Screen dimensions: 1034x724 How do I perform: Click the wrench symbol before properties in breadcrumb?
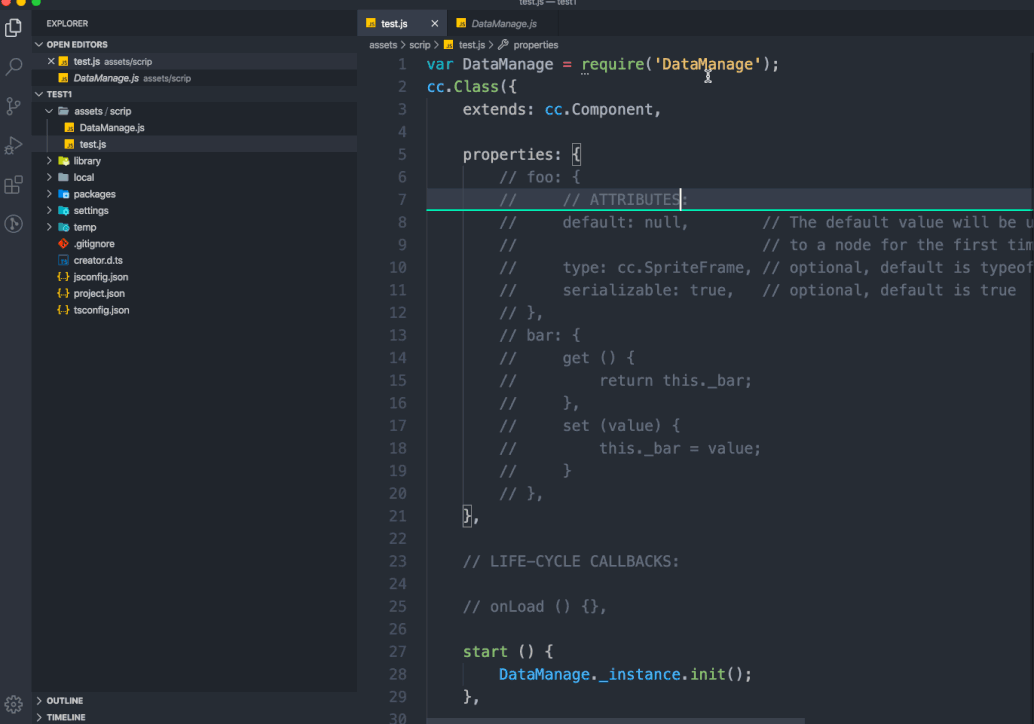tap(505, 45)
